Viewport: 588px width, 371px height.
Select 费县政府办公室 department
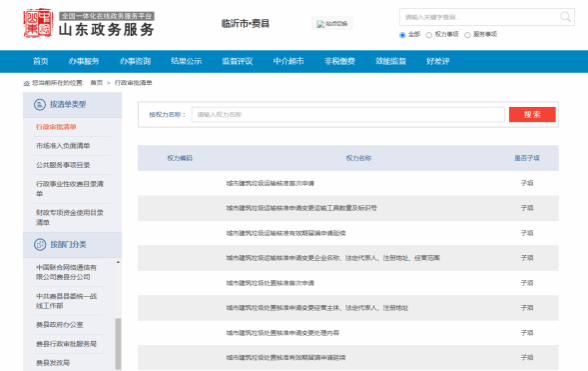tap(60, 325)
